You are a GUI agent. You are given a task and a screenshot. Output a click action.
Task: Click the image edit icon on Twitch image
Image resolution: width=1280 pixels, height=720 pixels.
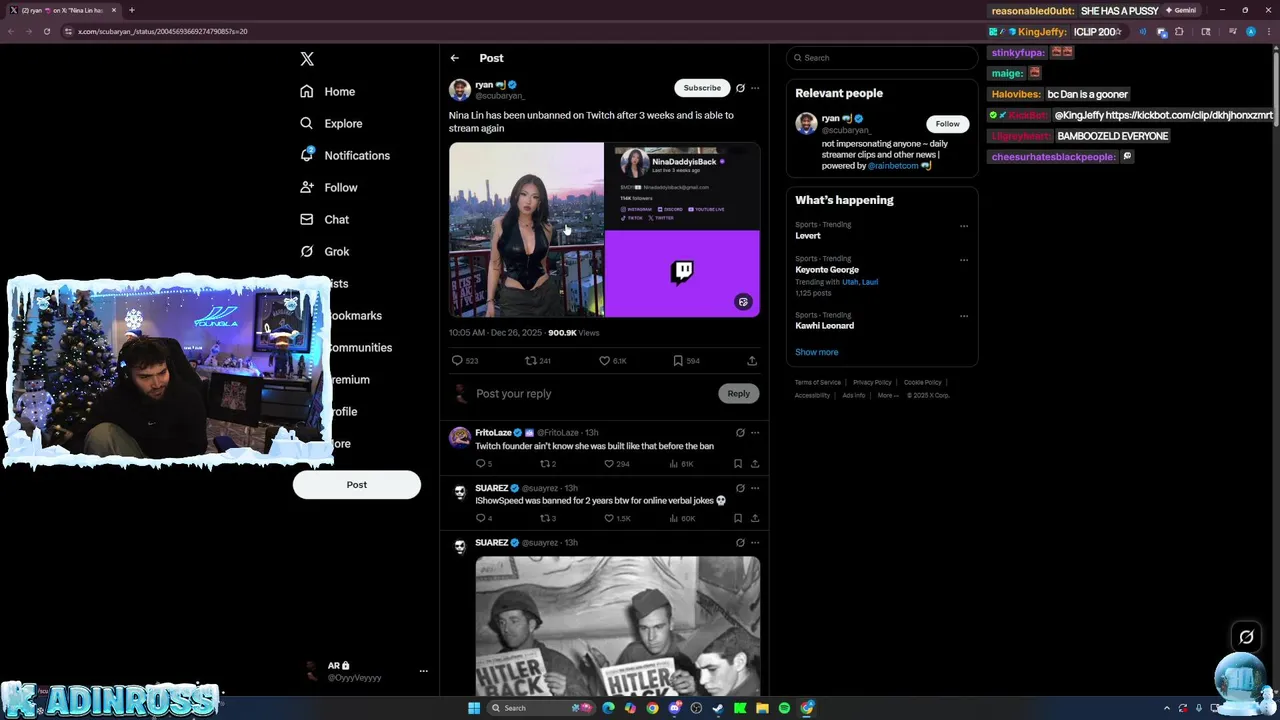pyautogui.click(x=743, y=302)
